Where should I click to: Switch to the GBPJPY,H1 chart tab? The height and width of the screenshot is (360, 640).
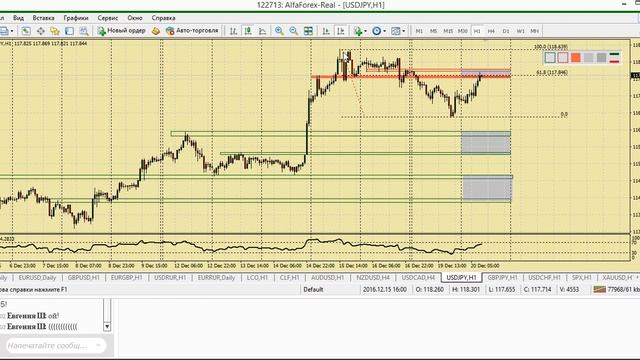[502, 278]
